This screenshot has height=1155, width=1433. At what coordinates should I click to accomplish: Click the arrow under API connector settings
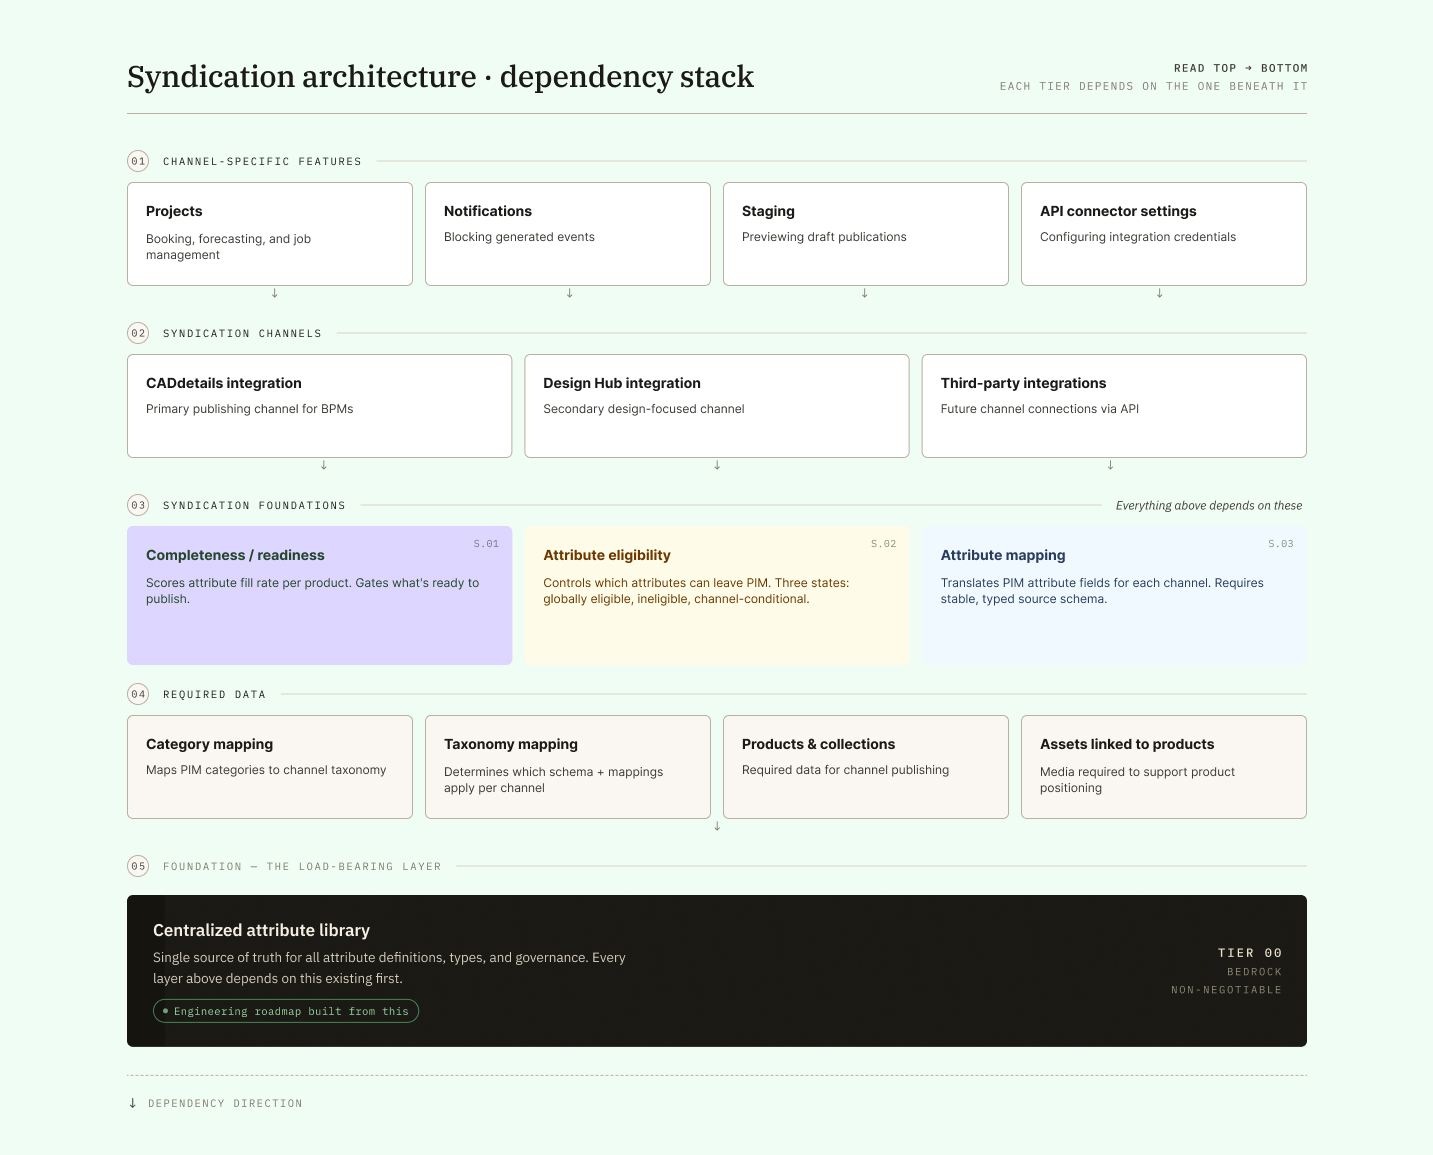point(1160,293)
